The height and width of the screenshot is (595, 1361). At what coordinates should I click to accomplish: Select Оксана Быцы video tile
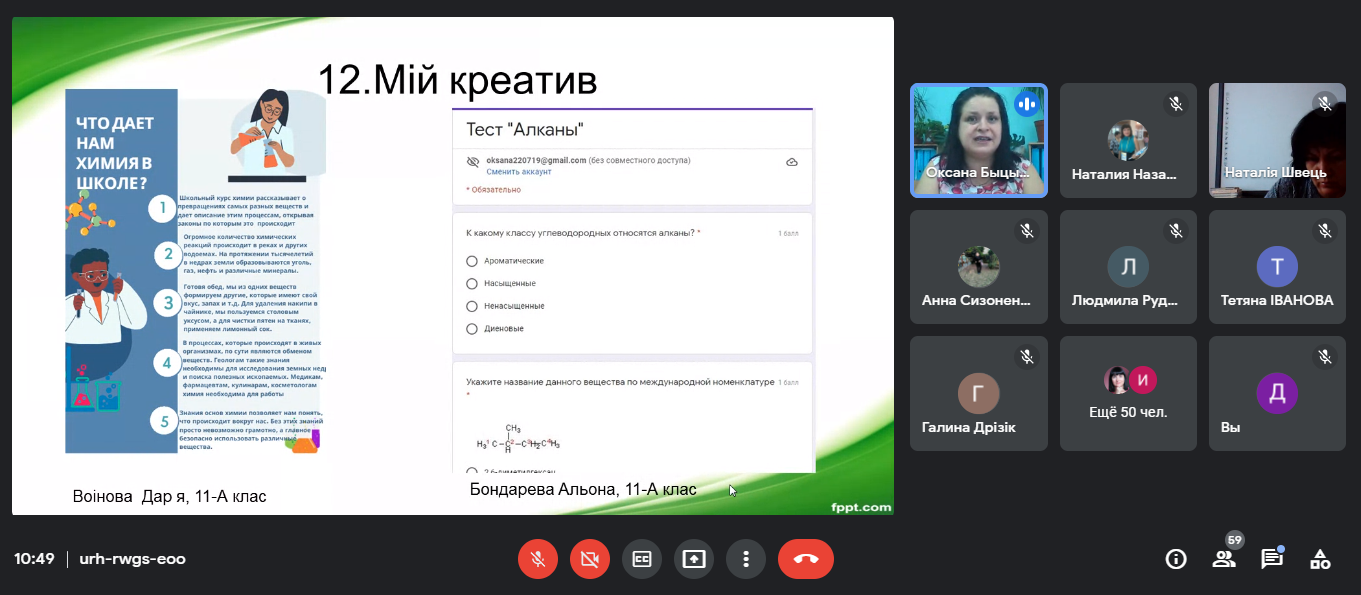[979, 140]
